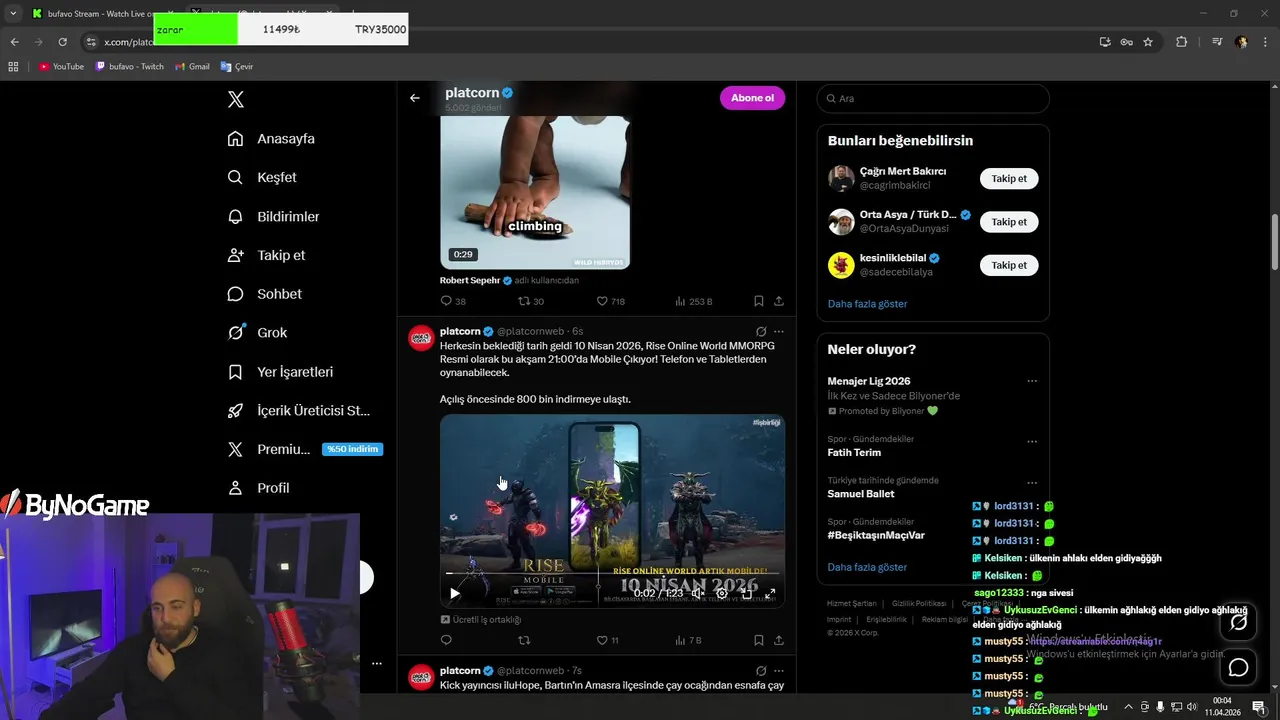This screenshot has width=1280, height=720.
Task: Open floating Grok button at bottom right
Action: [x=1239, y=622]
